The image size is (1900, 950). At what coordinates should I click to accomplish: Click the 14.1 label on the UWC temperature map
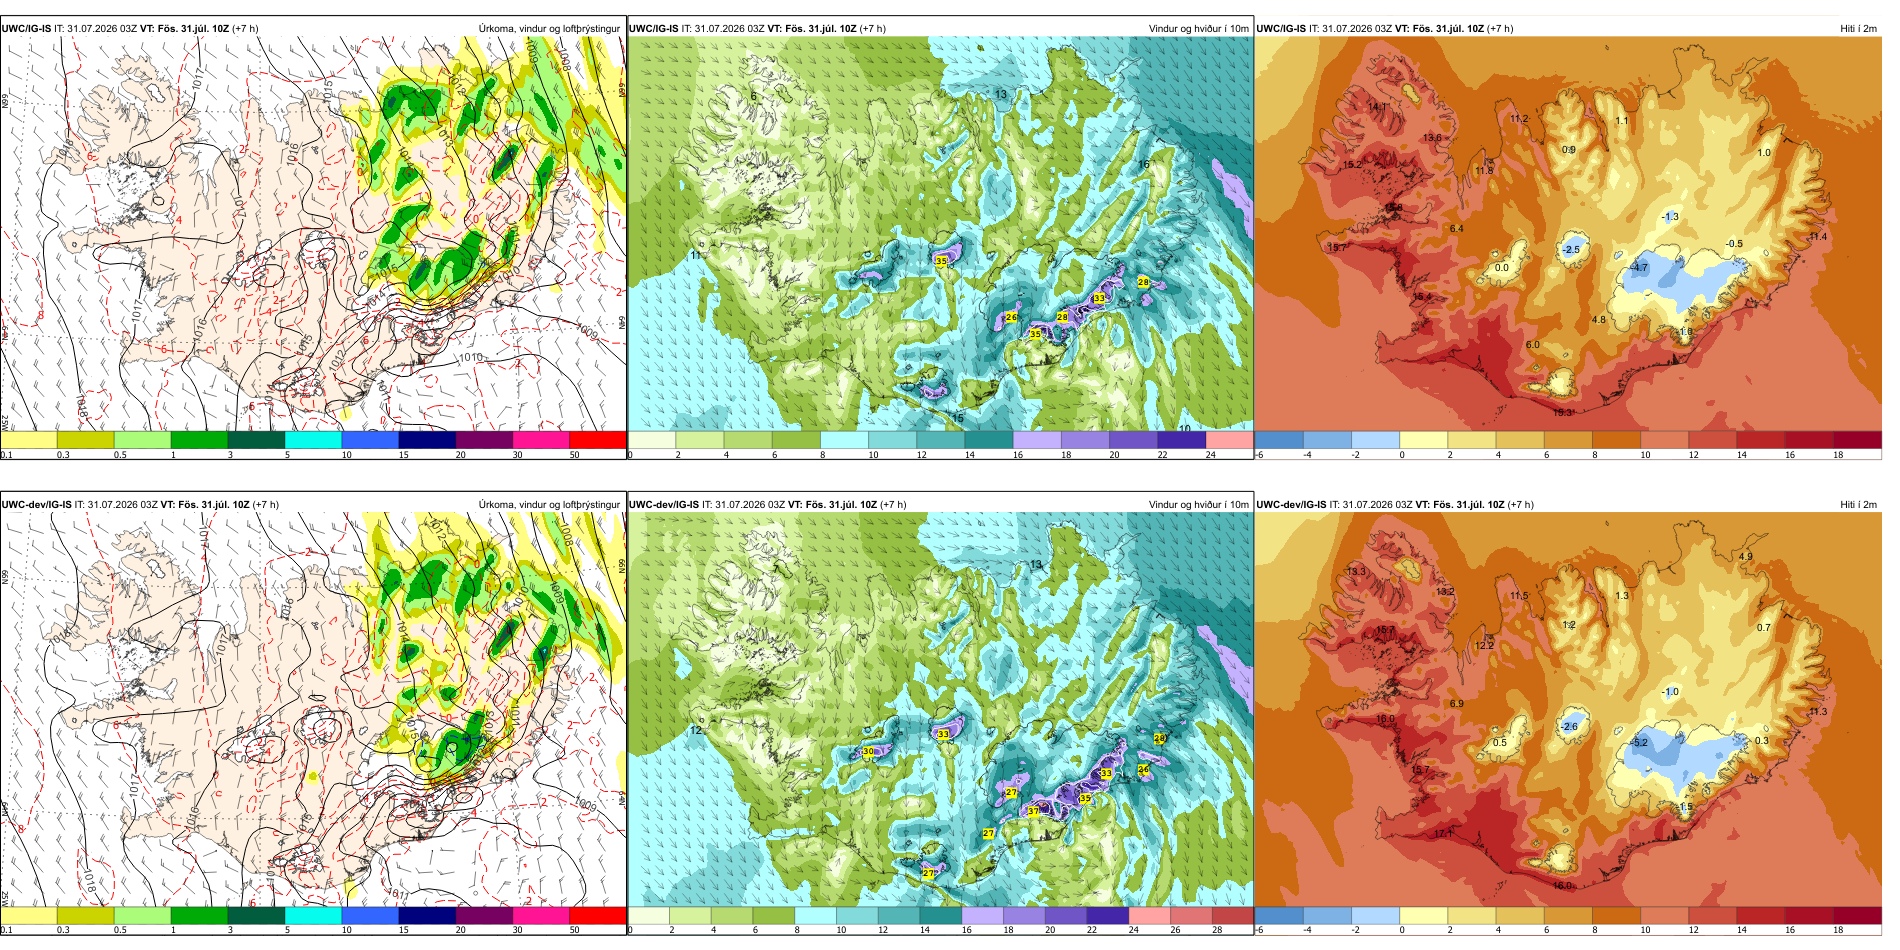tap(1378, 107)
